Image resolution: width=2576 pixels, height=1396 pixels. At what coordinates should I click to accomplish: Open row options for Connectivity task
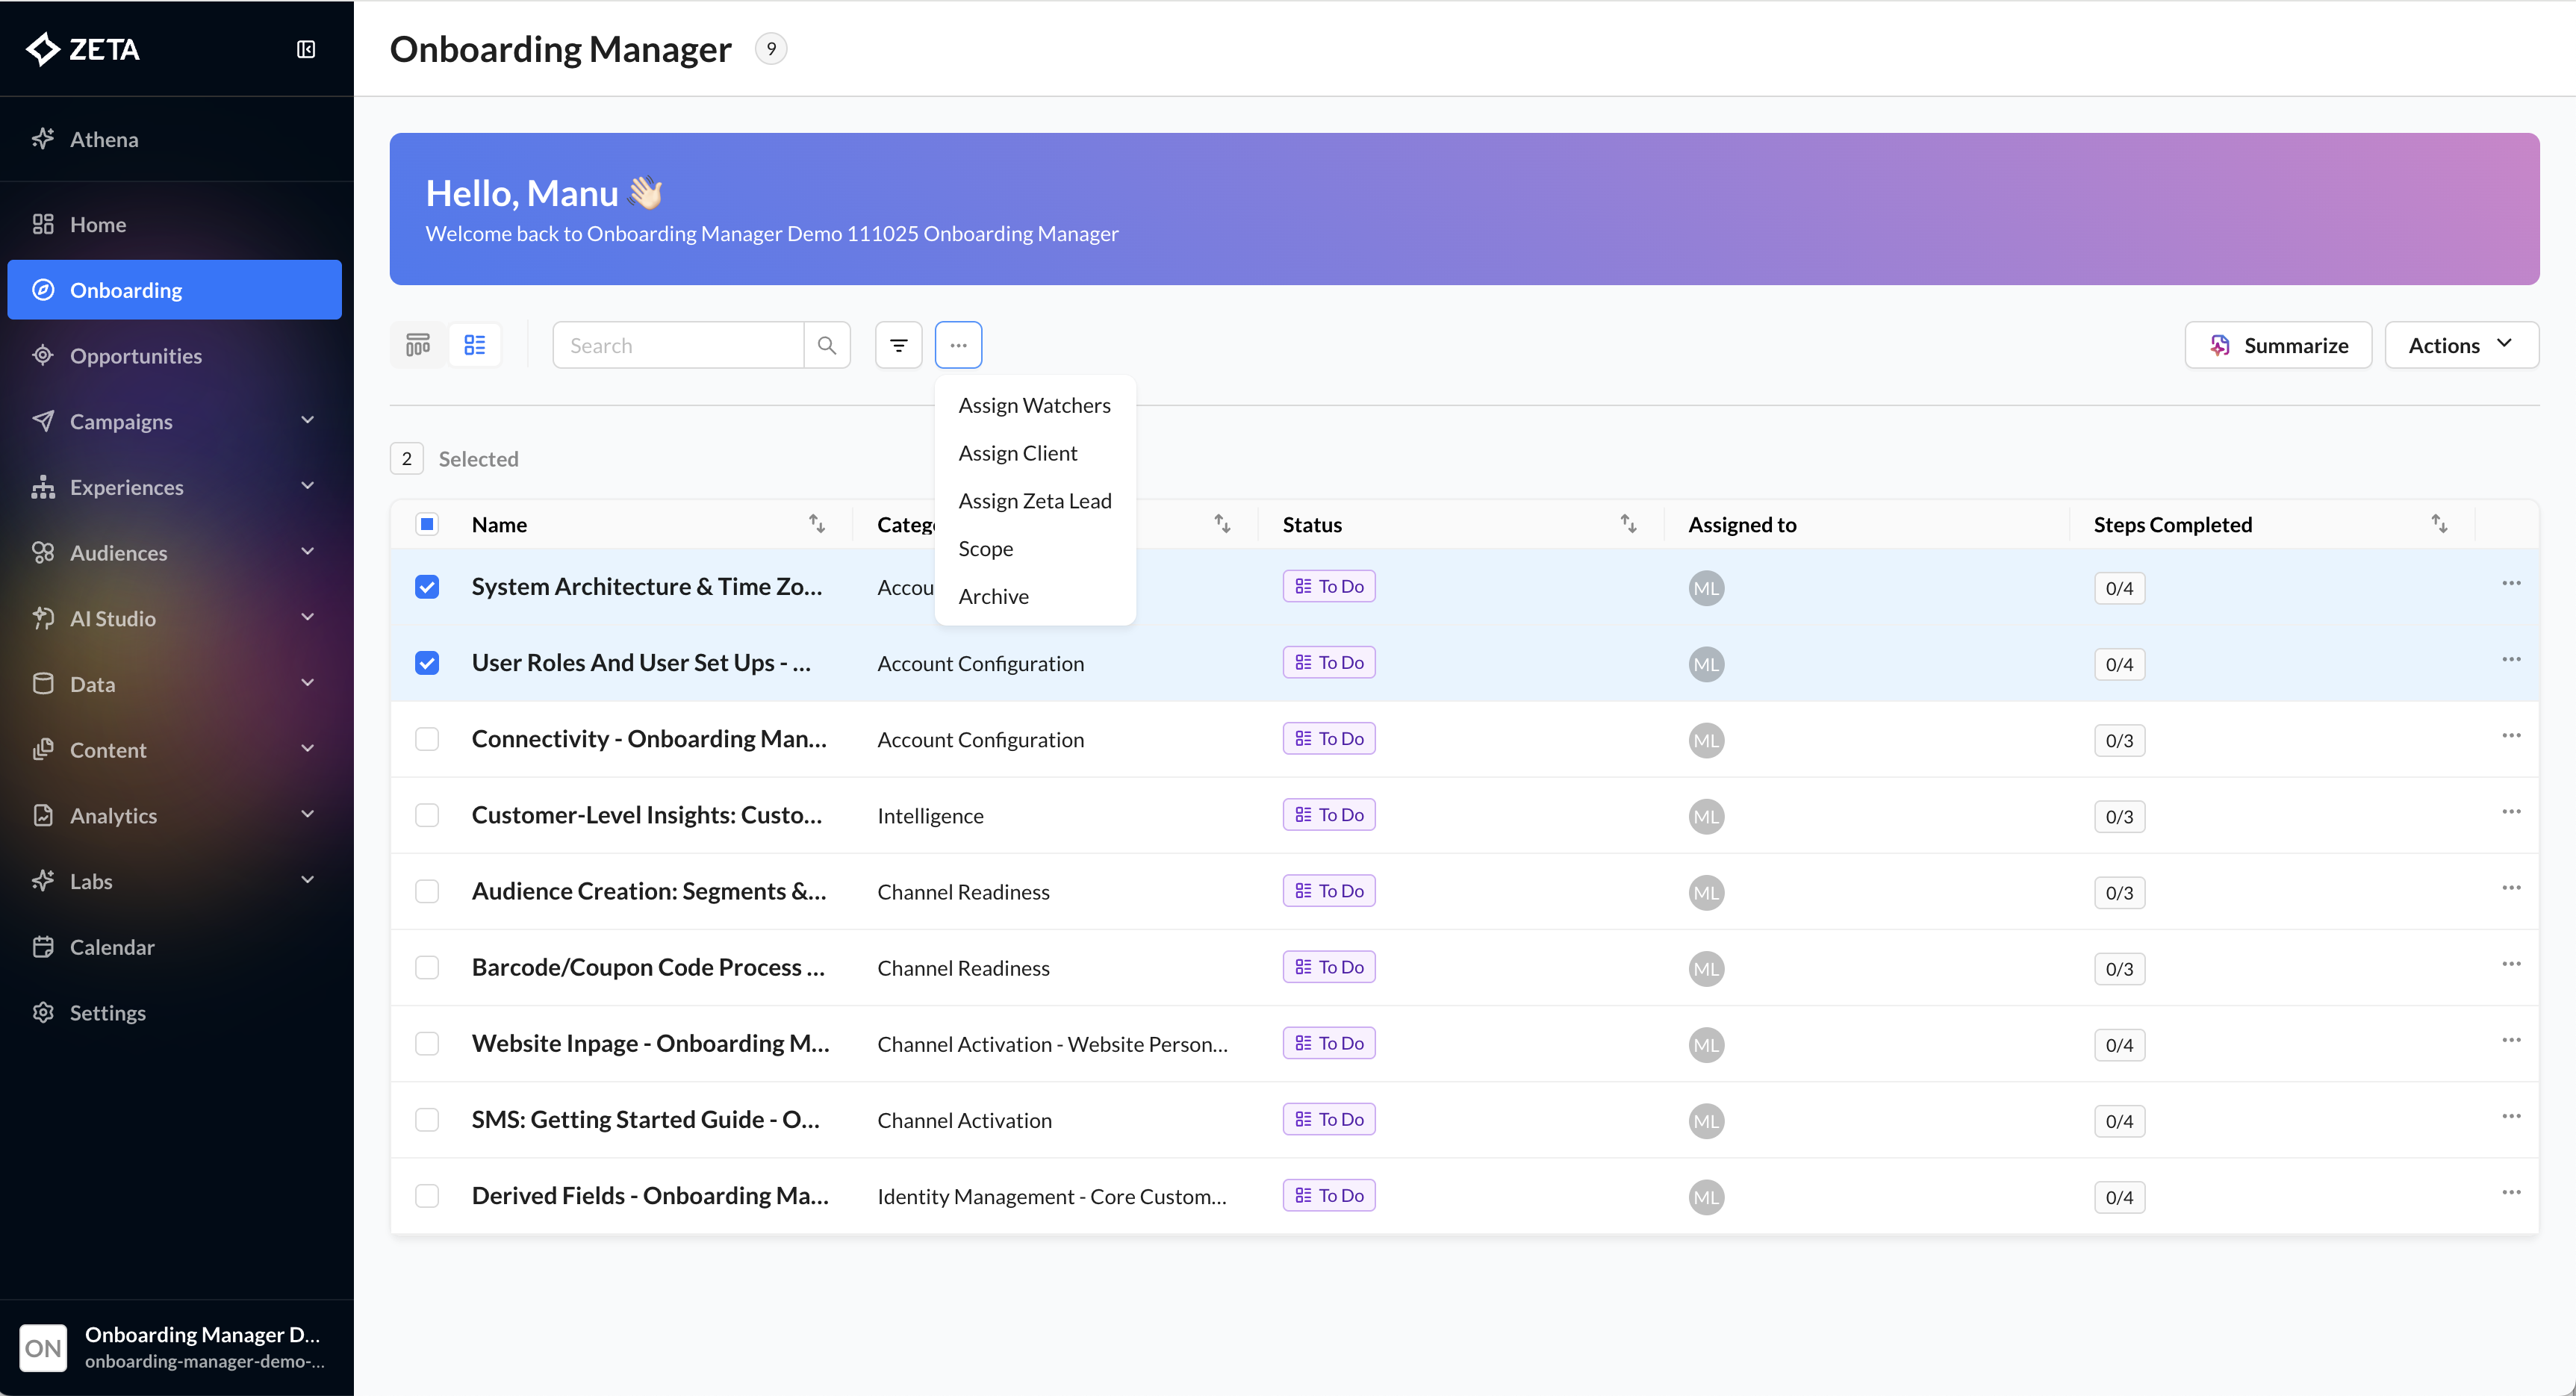(x=2510, y=736)
